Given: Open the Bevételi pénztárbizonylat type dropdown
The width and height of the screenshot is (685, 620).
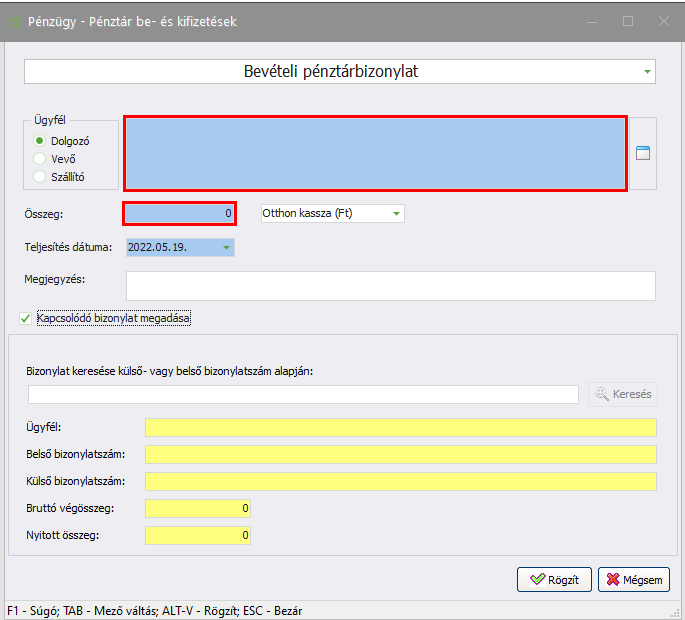Looking at the screenshot, I should tap(648, 72).
